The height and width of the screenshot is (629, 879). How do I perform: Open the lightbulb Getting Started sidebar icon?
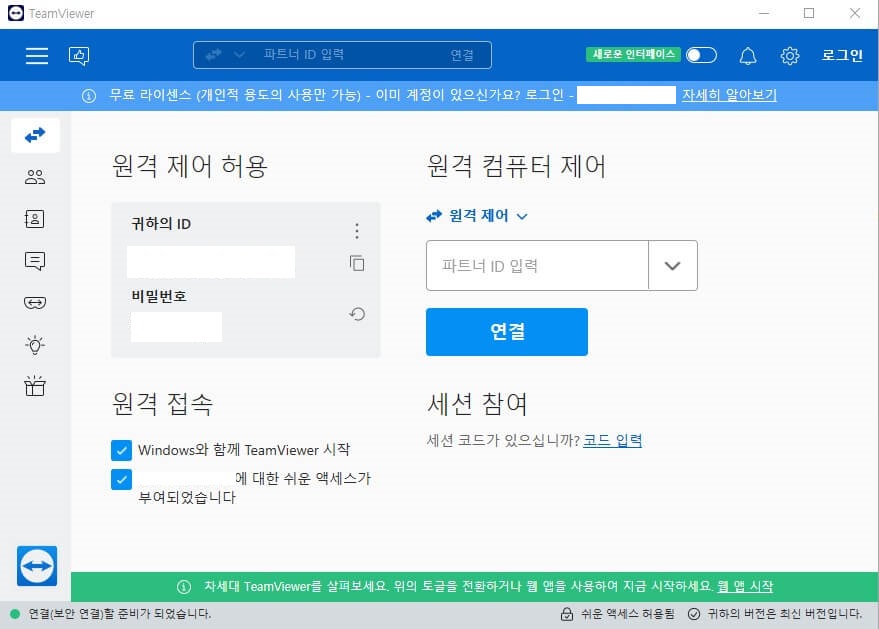(x=35, y=345)
